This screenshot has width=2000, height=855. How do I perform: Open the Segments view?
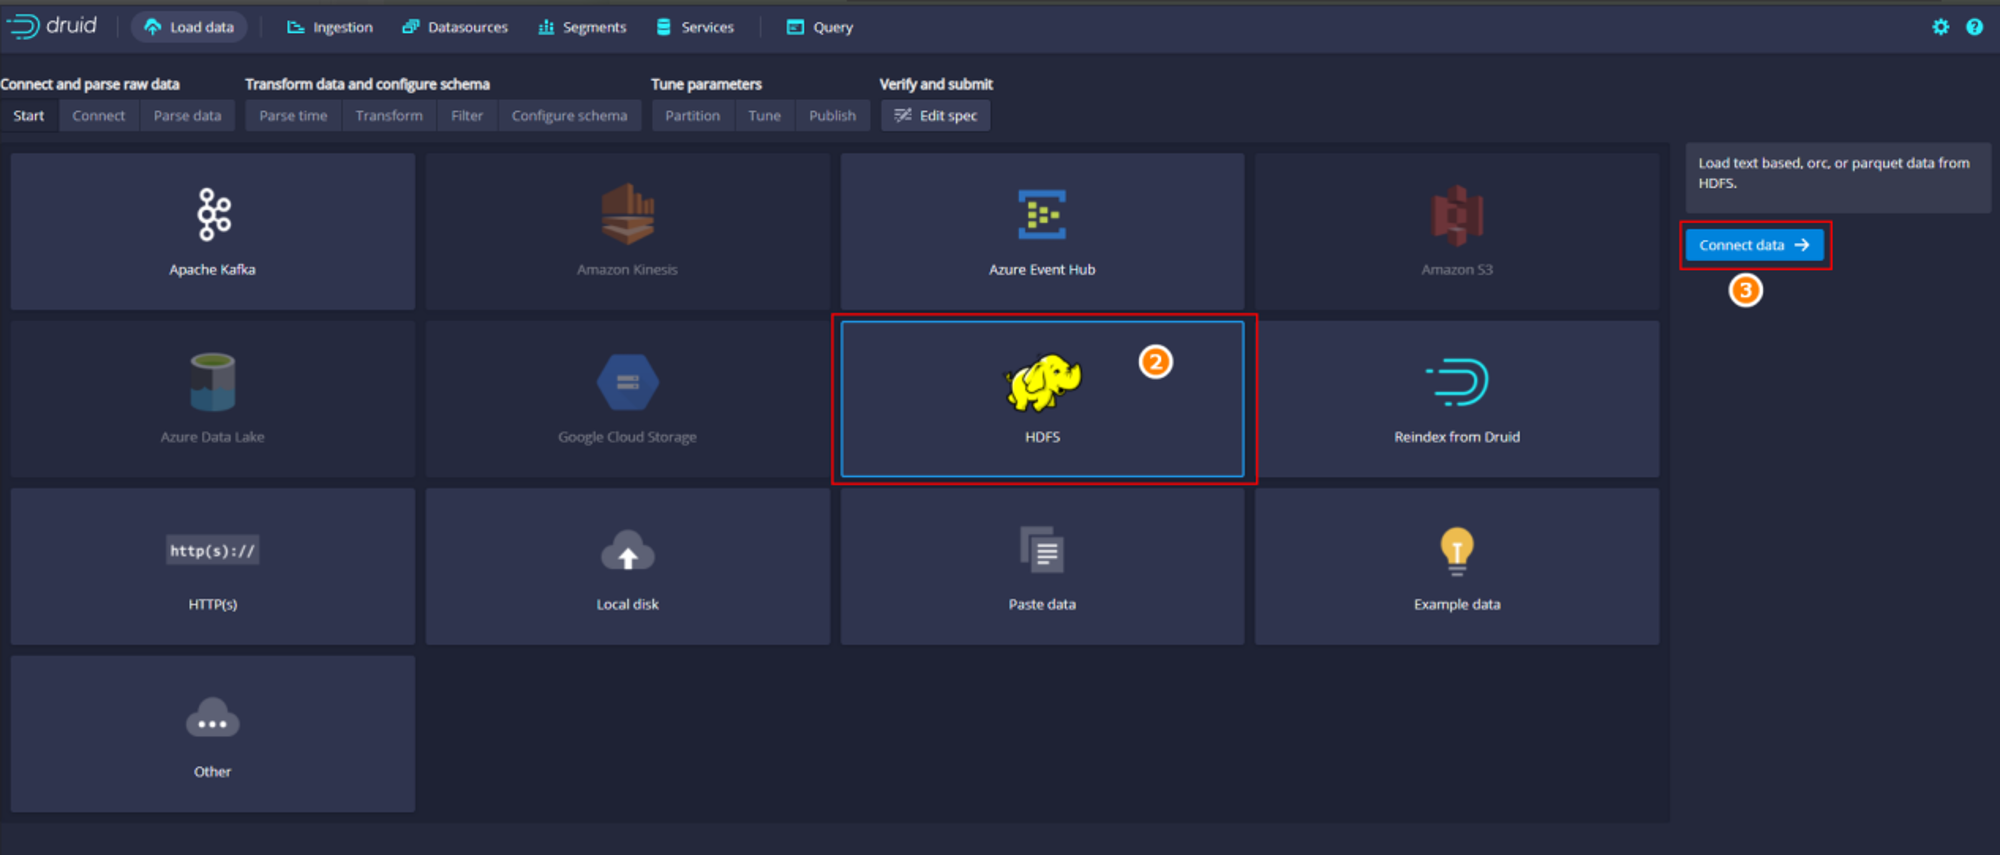pyautogui.click(x=582, y=27)
